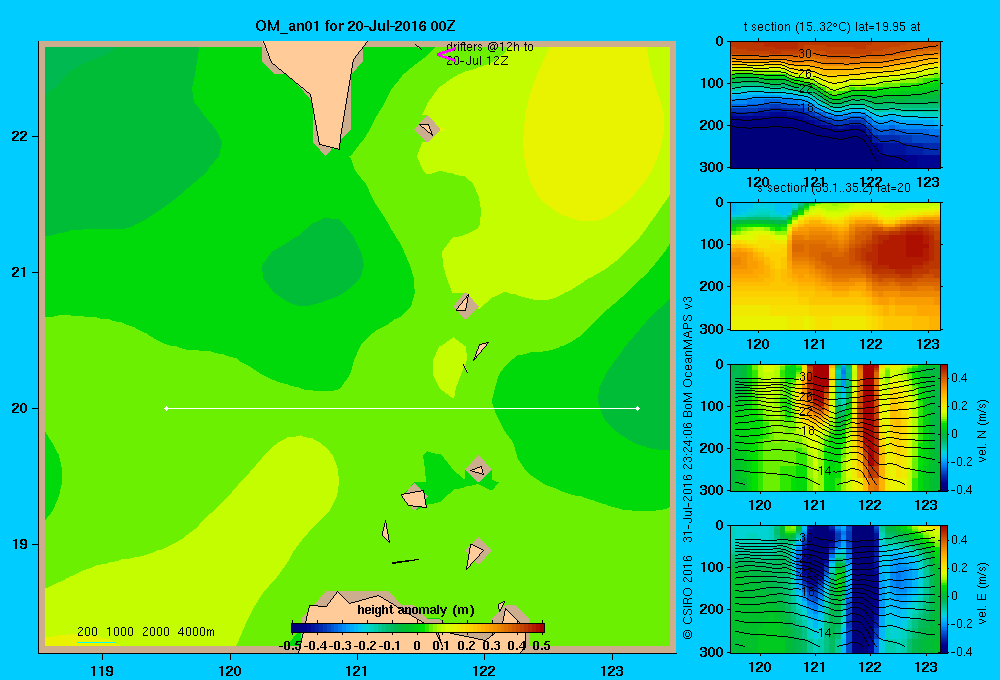
Task: Click the height anomaly color bar
Action: (x=418, y=628)
